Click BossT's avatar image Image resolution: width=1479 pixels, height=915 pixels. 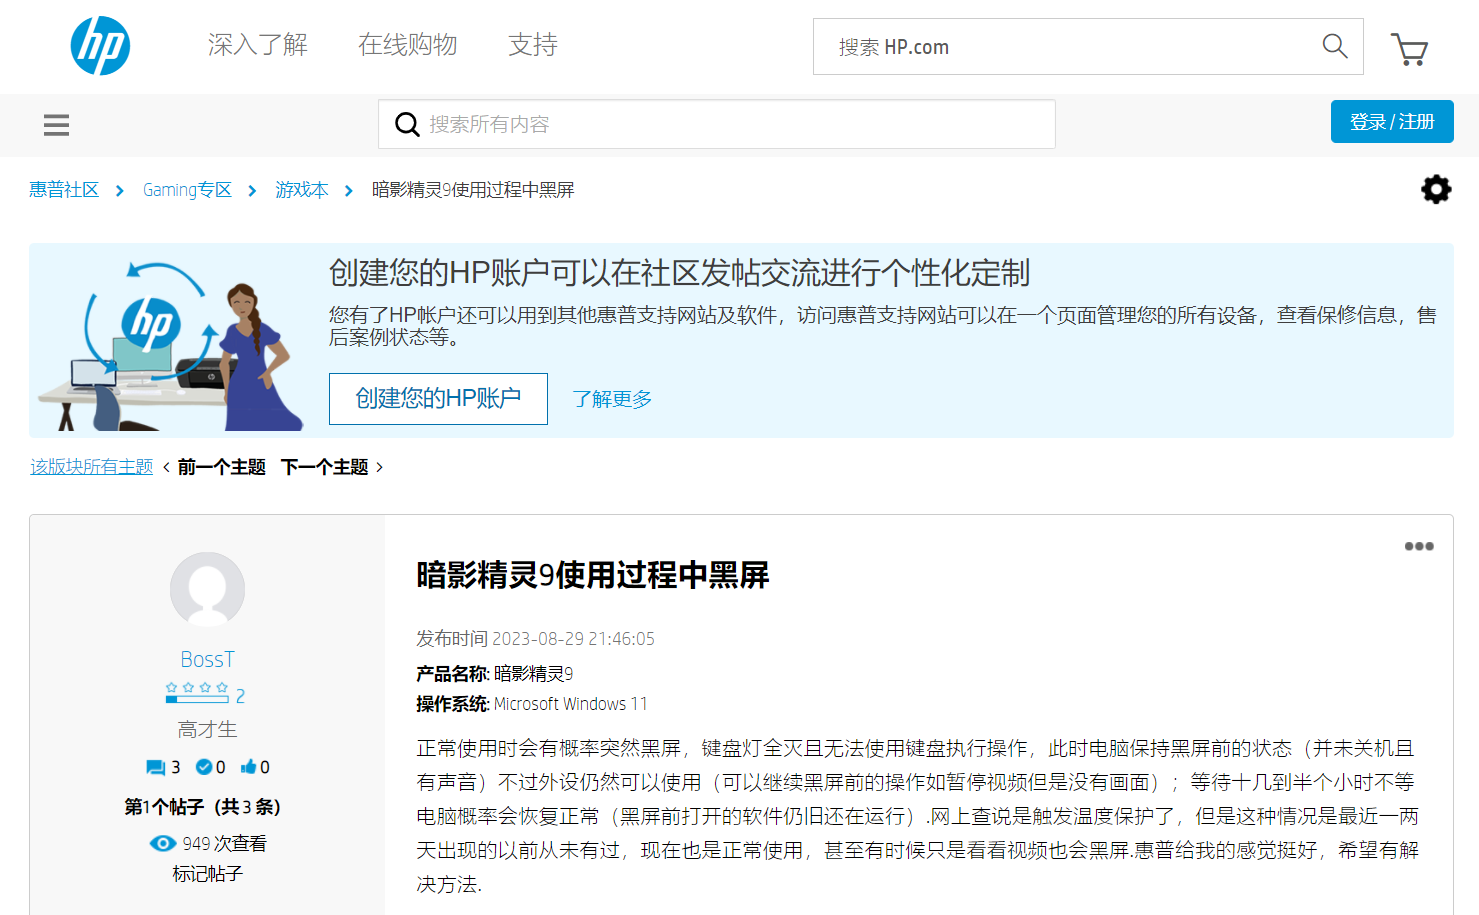click(x=208, y=590)
